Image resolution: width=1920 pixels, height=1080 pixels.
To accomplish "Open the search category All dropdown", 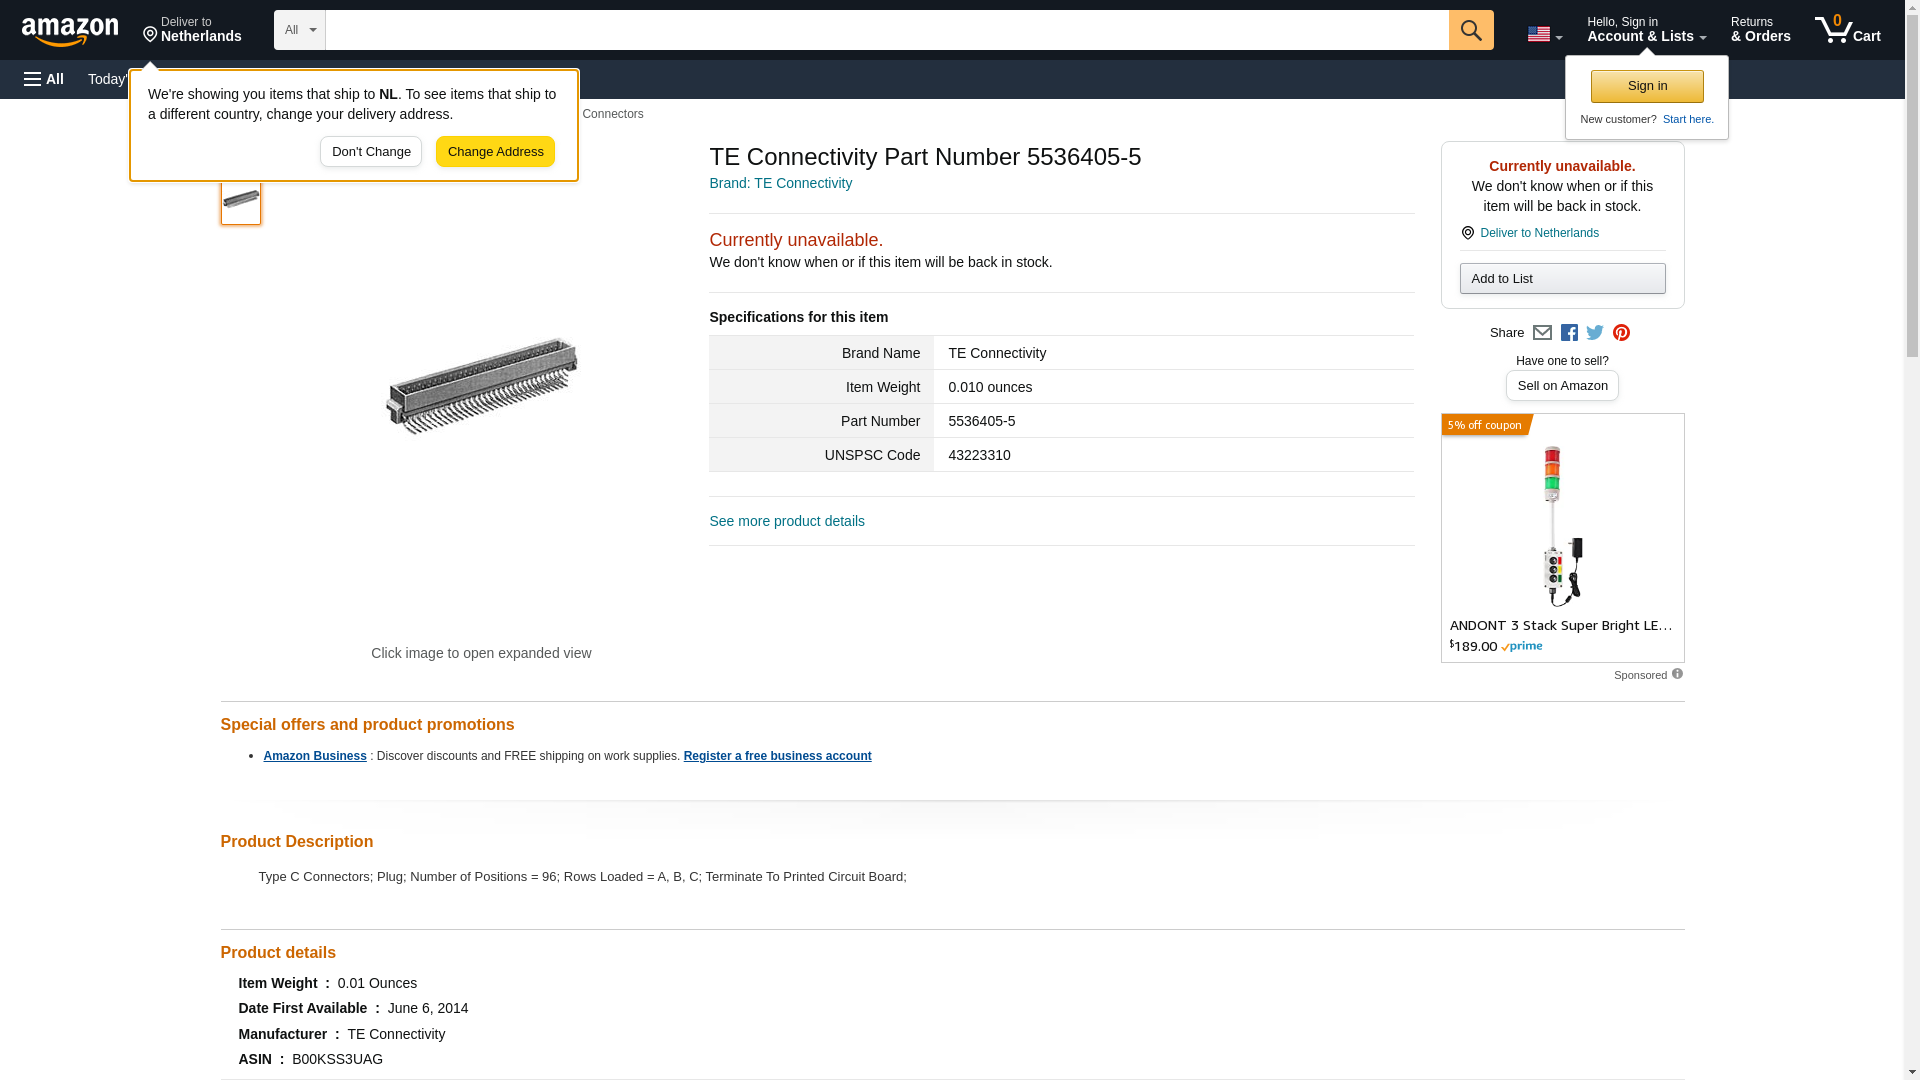I will [x=299, y=30].
